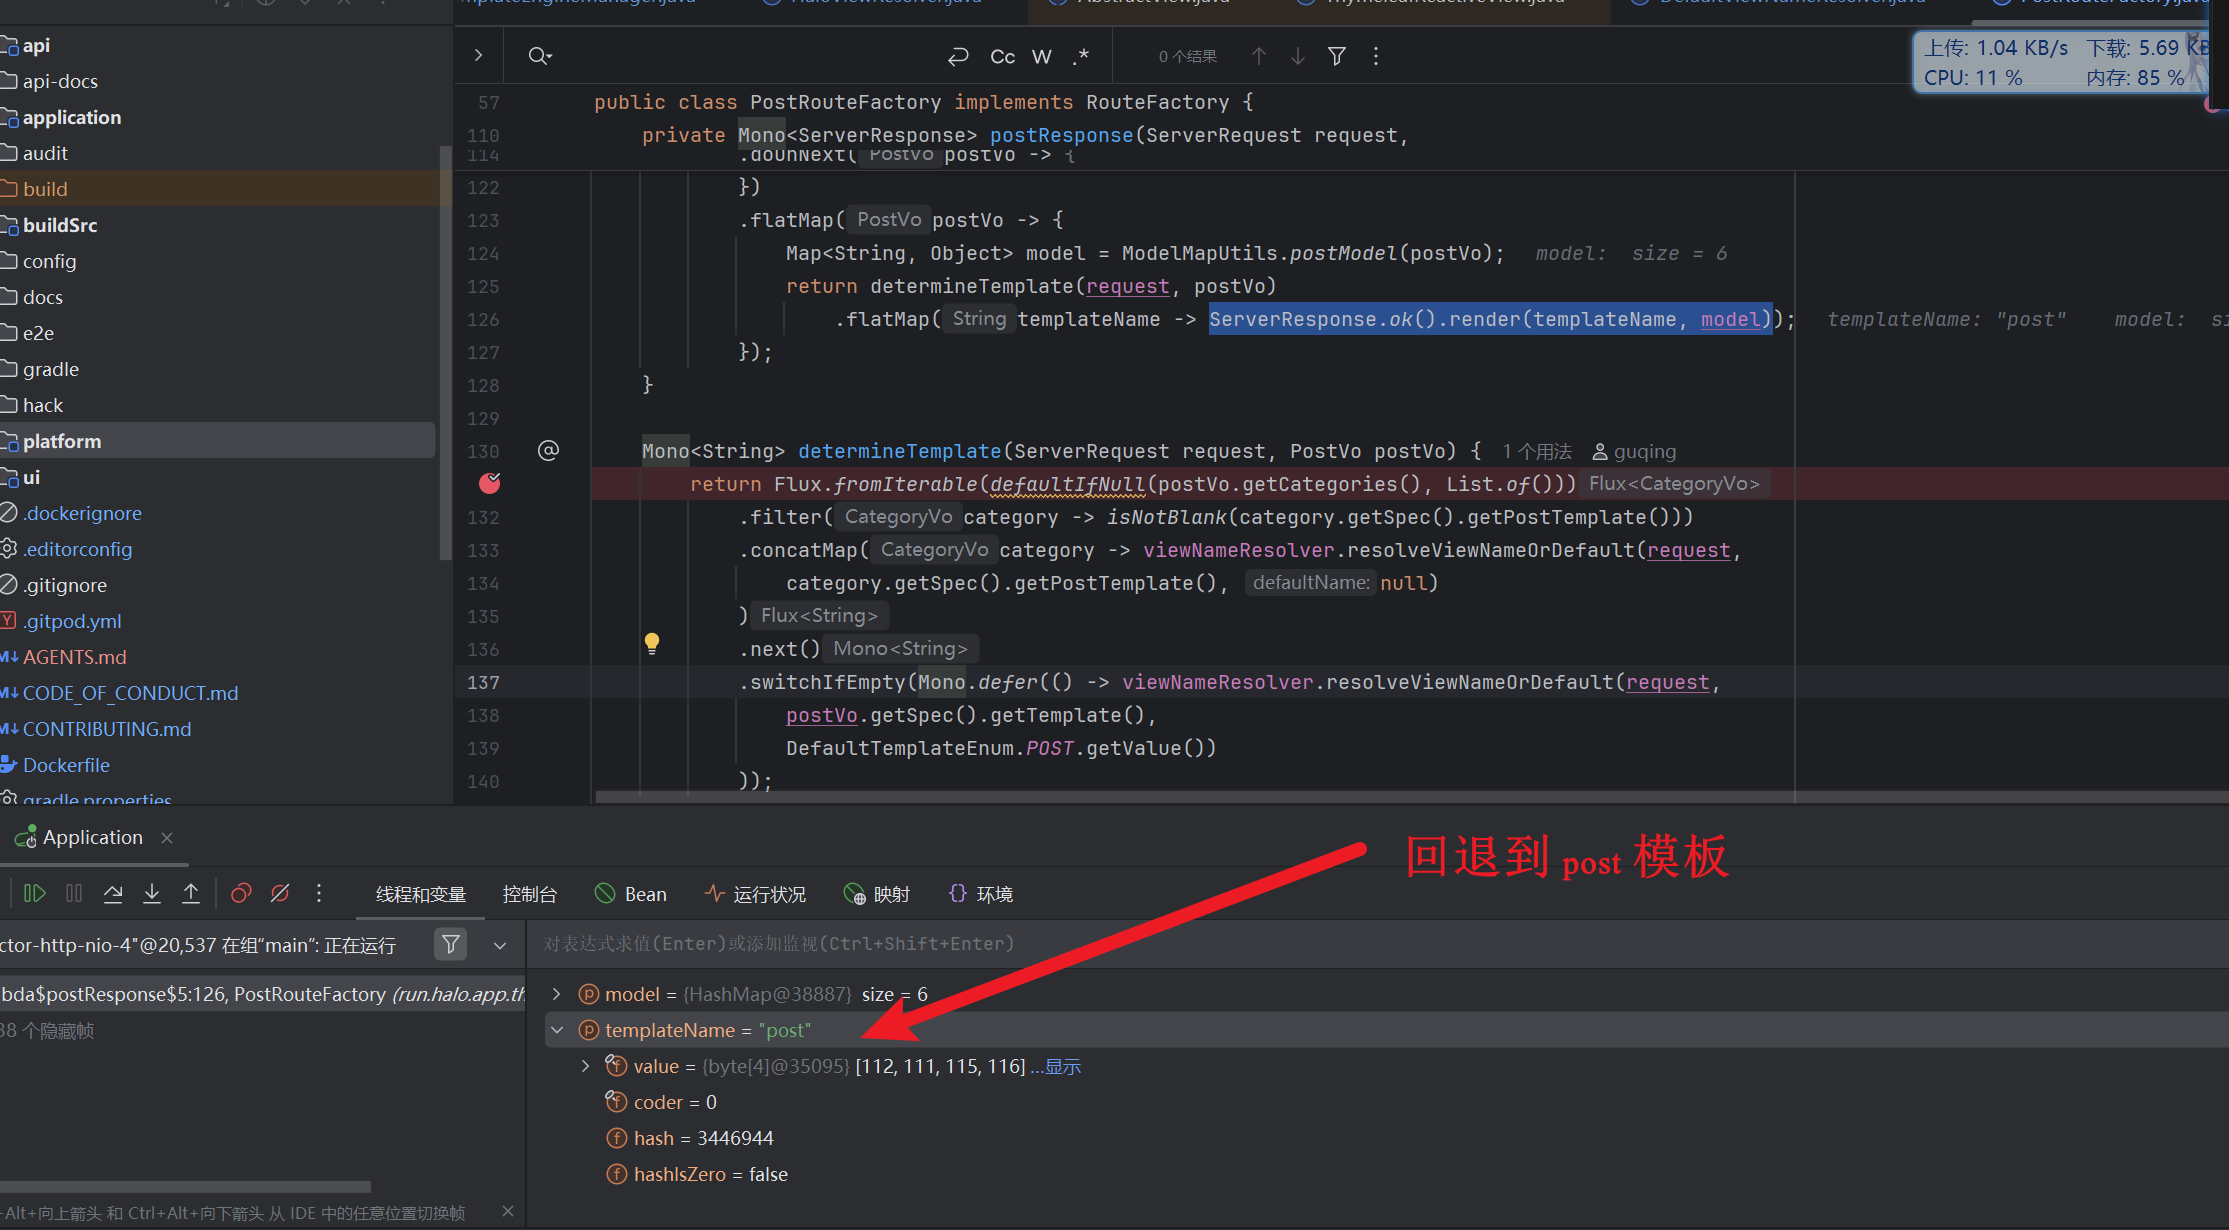Click the line 131 breakpoint marker
Viewport: 2229px width, 1230px height.
pos(490,484)
